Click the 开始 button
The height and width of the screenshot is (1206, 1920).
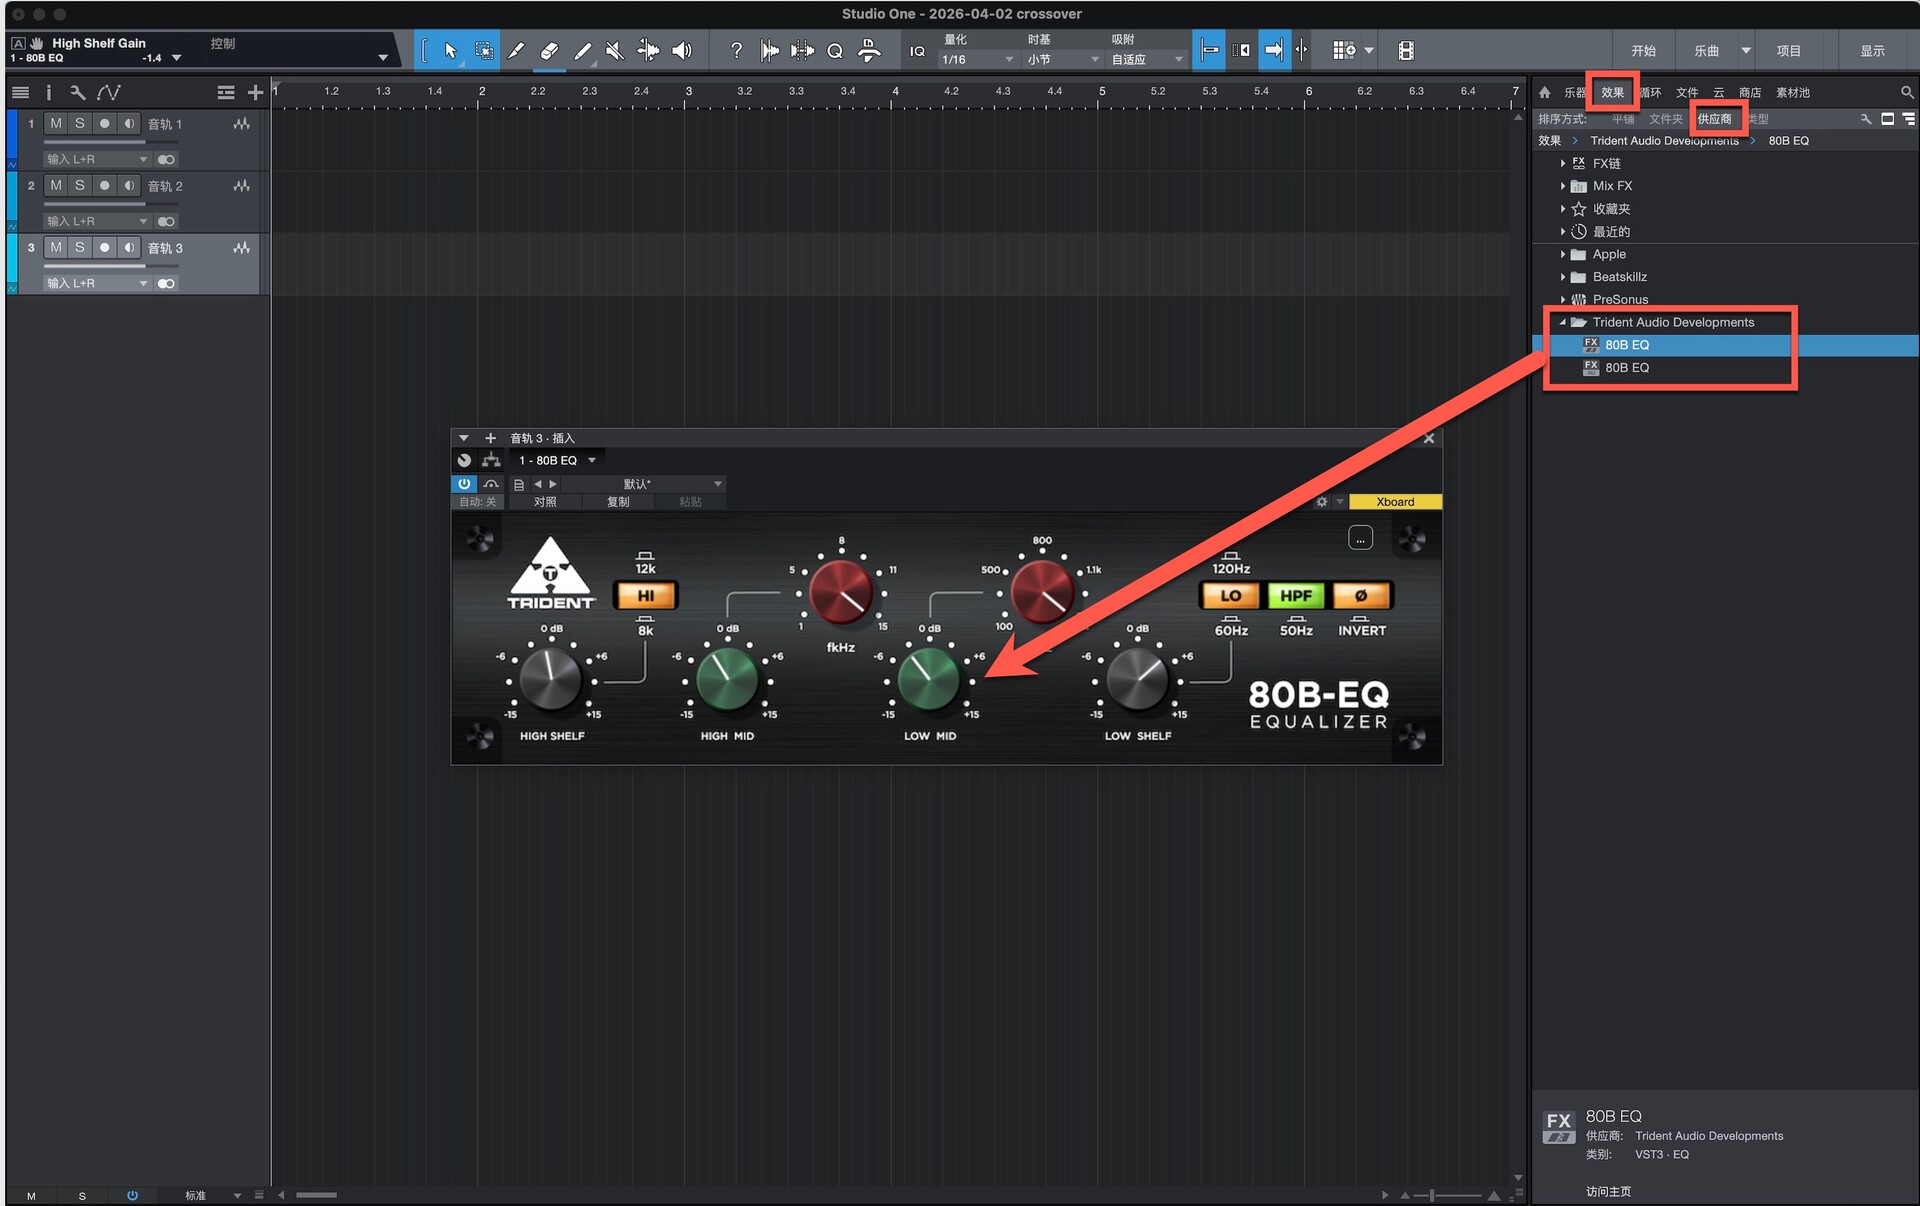point(1644,51)
